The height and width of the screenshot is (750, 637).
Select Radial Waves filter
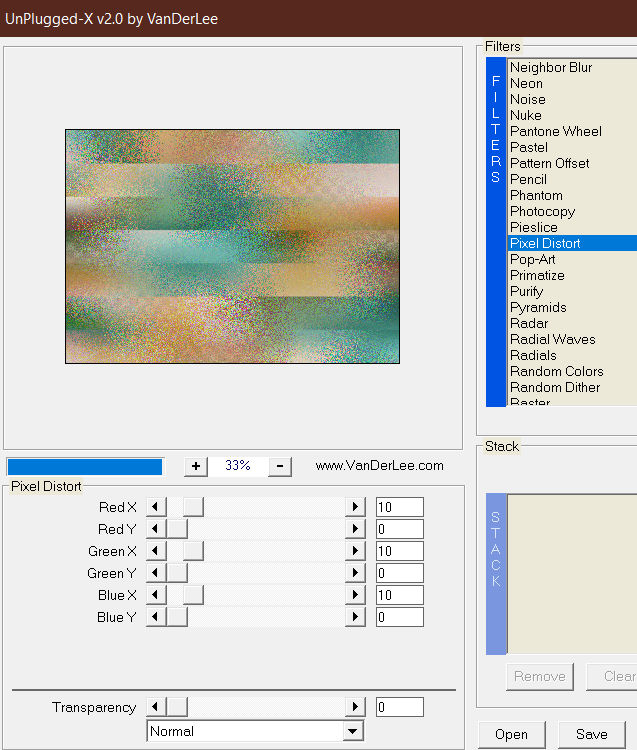(552, 339)
